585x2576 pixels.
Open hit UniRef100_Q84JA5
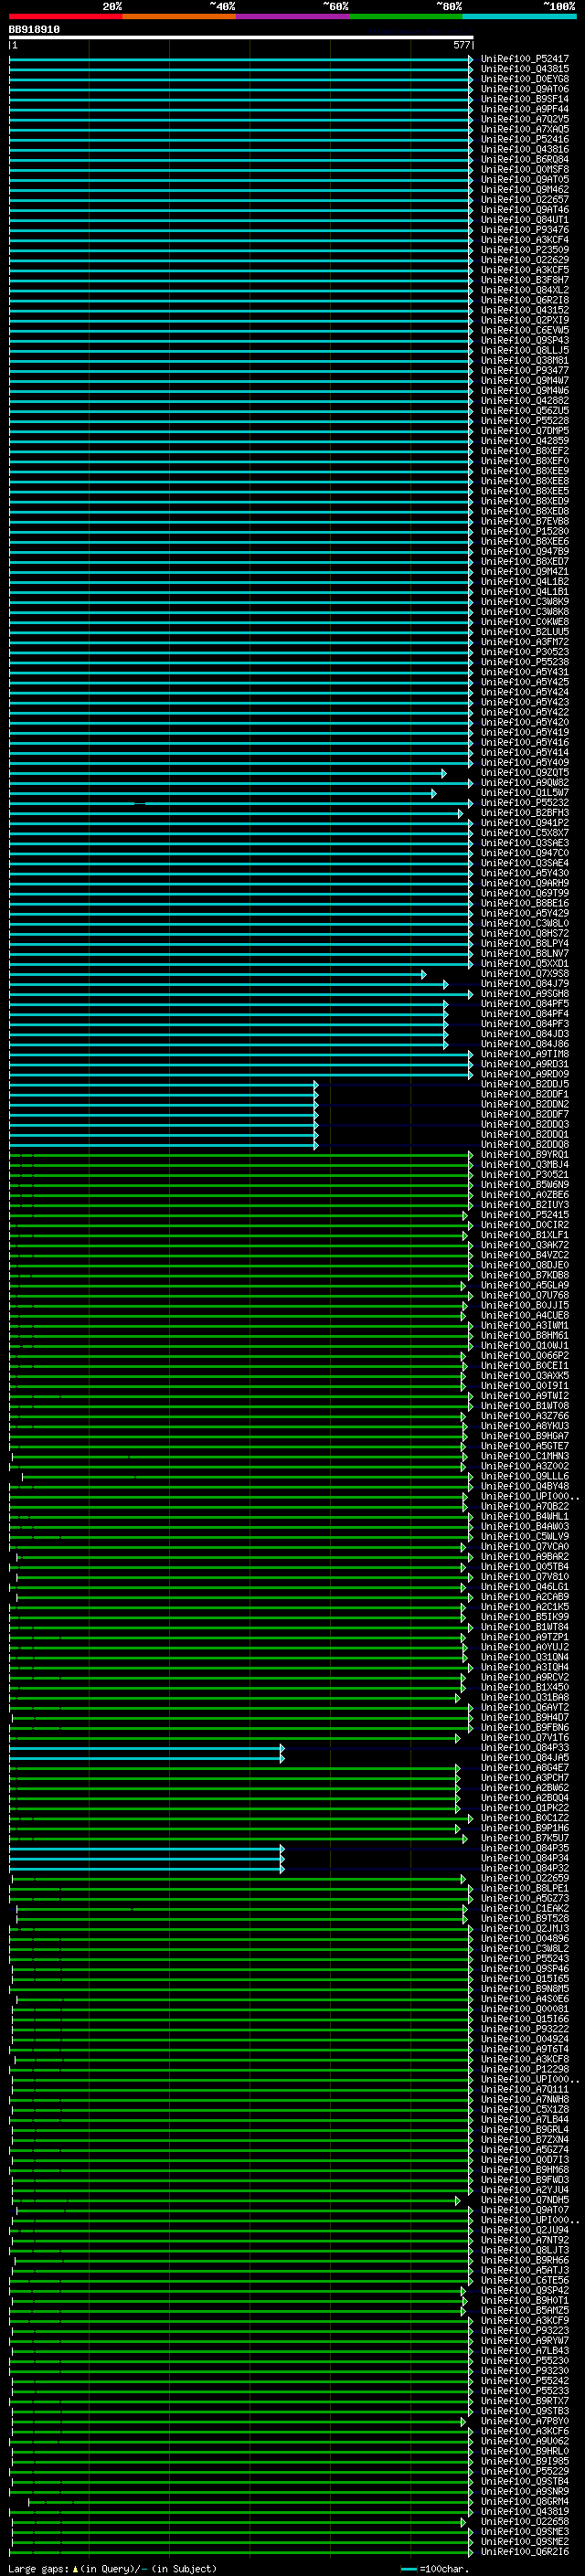pyautogui.click(x=524, y=1758)
